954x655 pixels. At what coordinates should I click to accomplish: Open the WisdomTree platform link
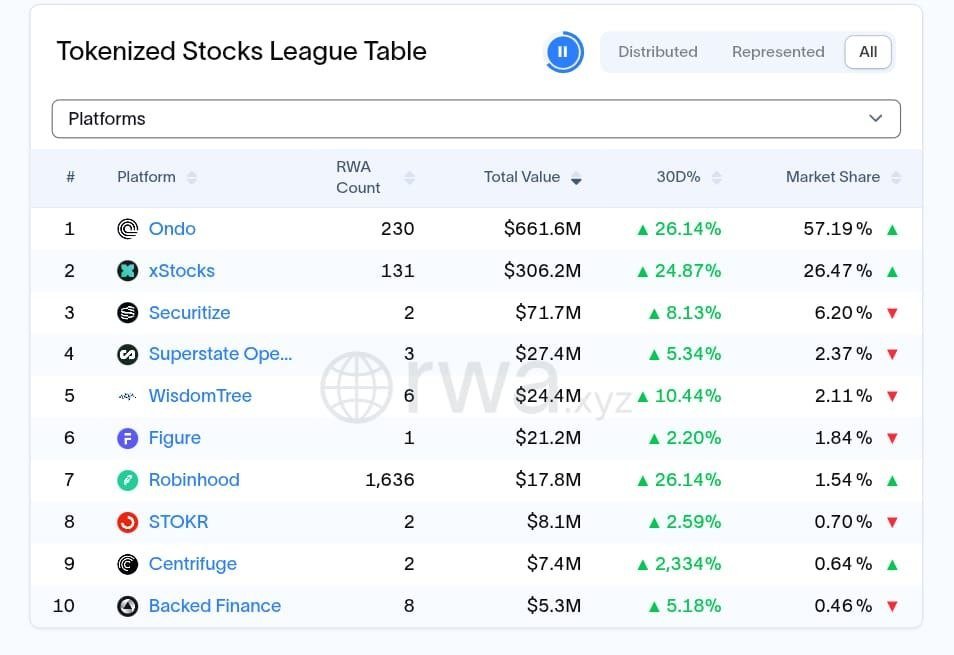click(x=200, y=396)
